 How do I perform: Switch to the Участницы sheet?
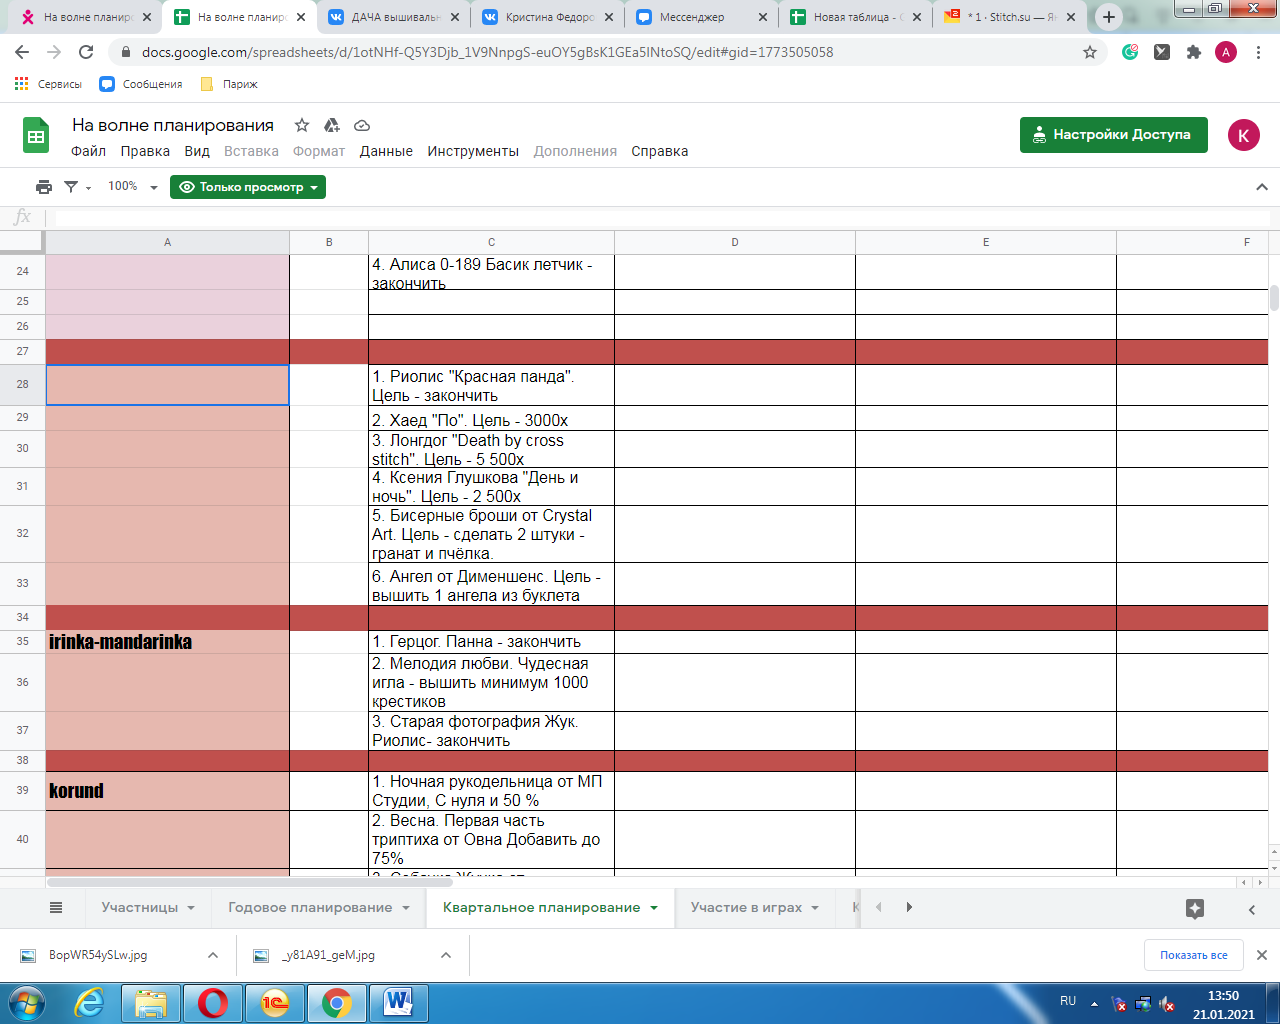pos(139,908)
